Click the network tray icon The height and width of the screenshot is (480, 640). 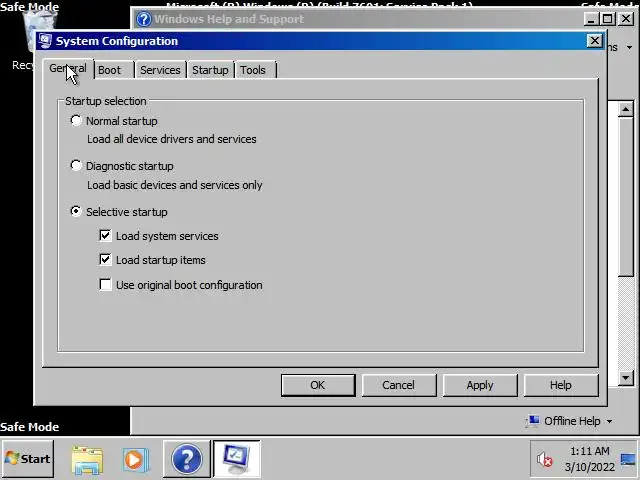628,460
